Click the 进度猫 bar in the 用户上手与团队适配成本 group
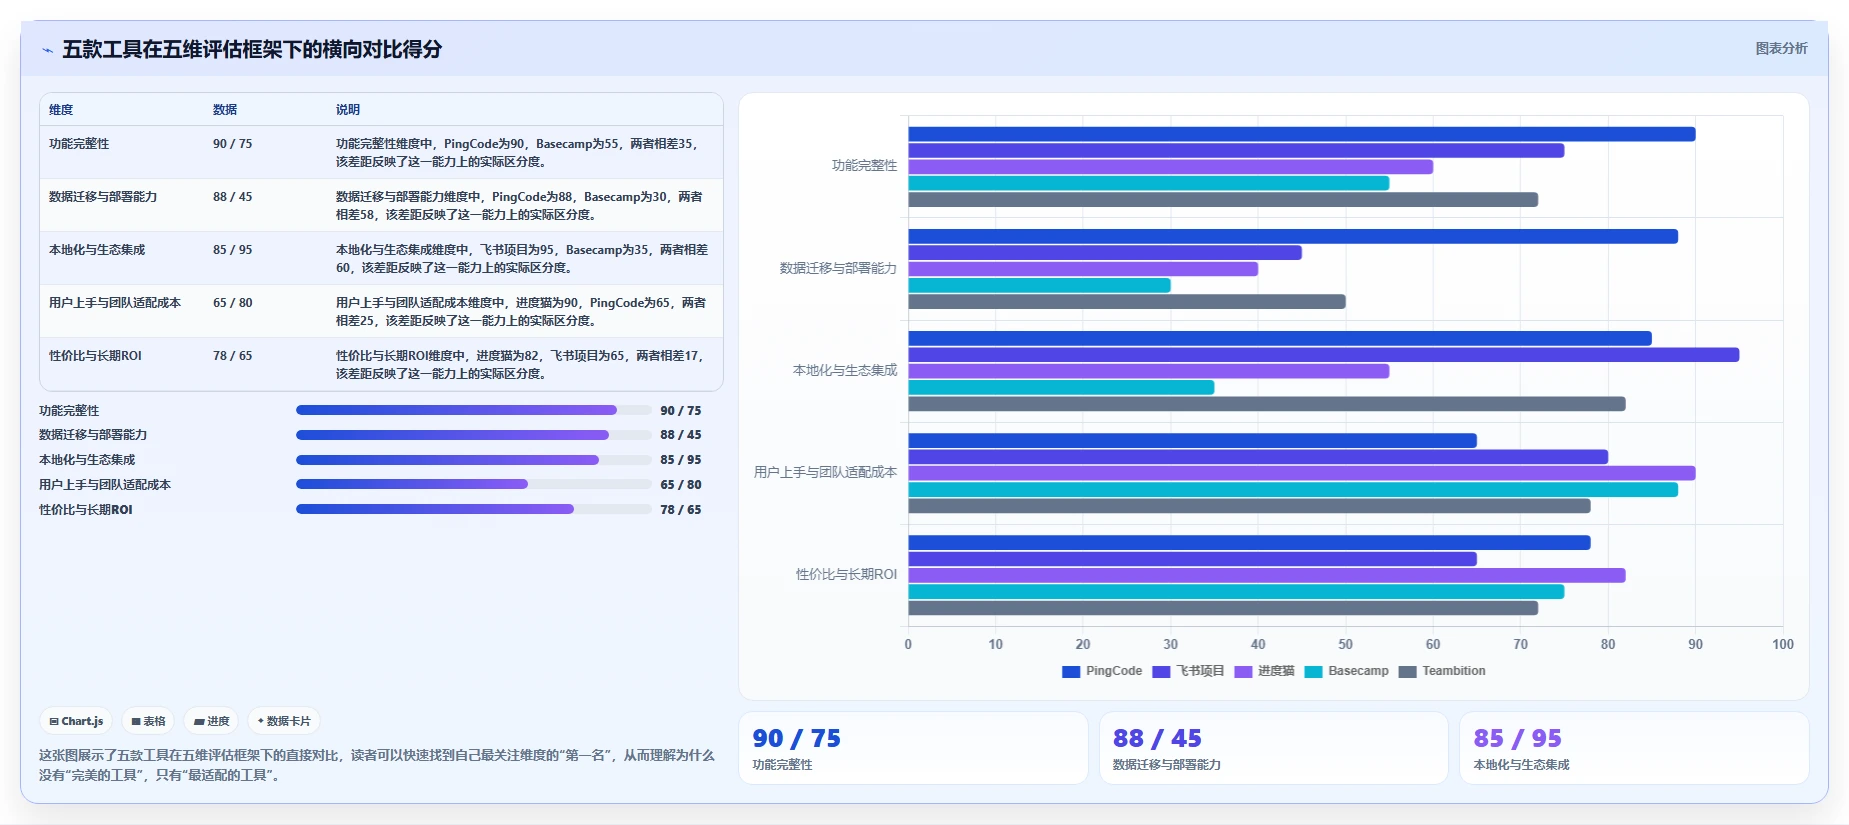The width and height of the screenshot is (1849, 825). coord(1301,473)
